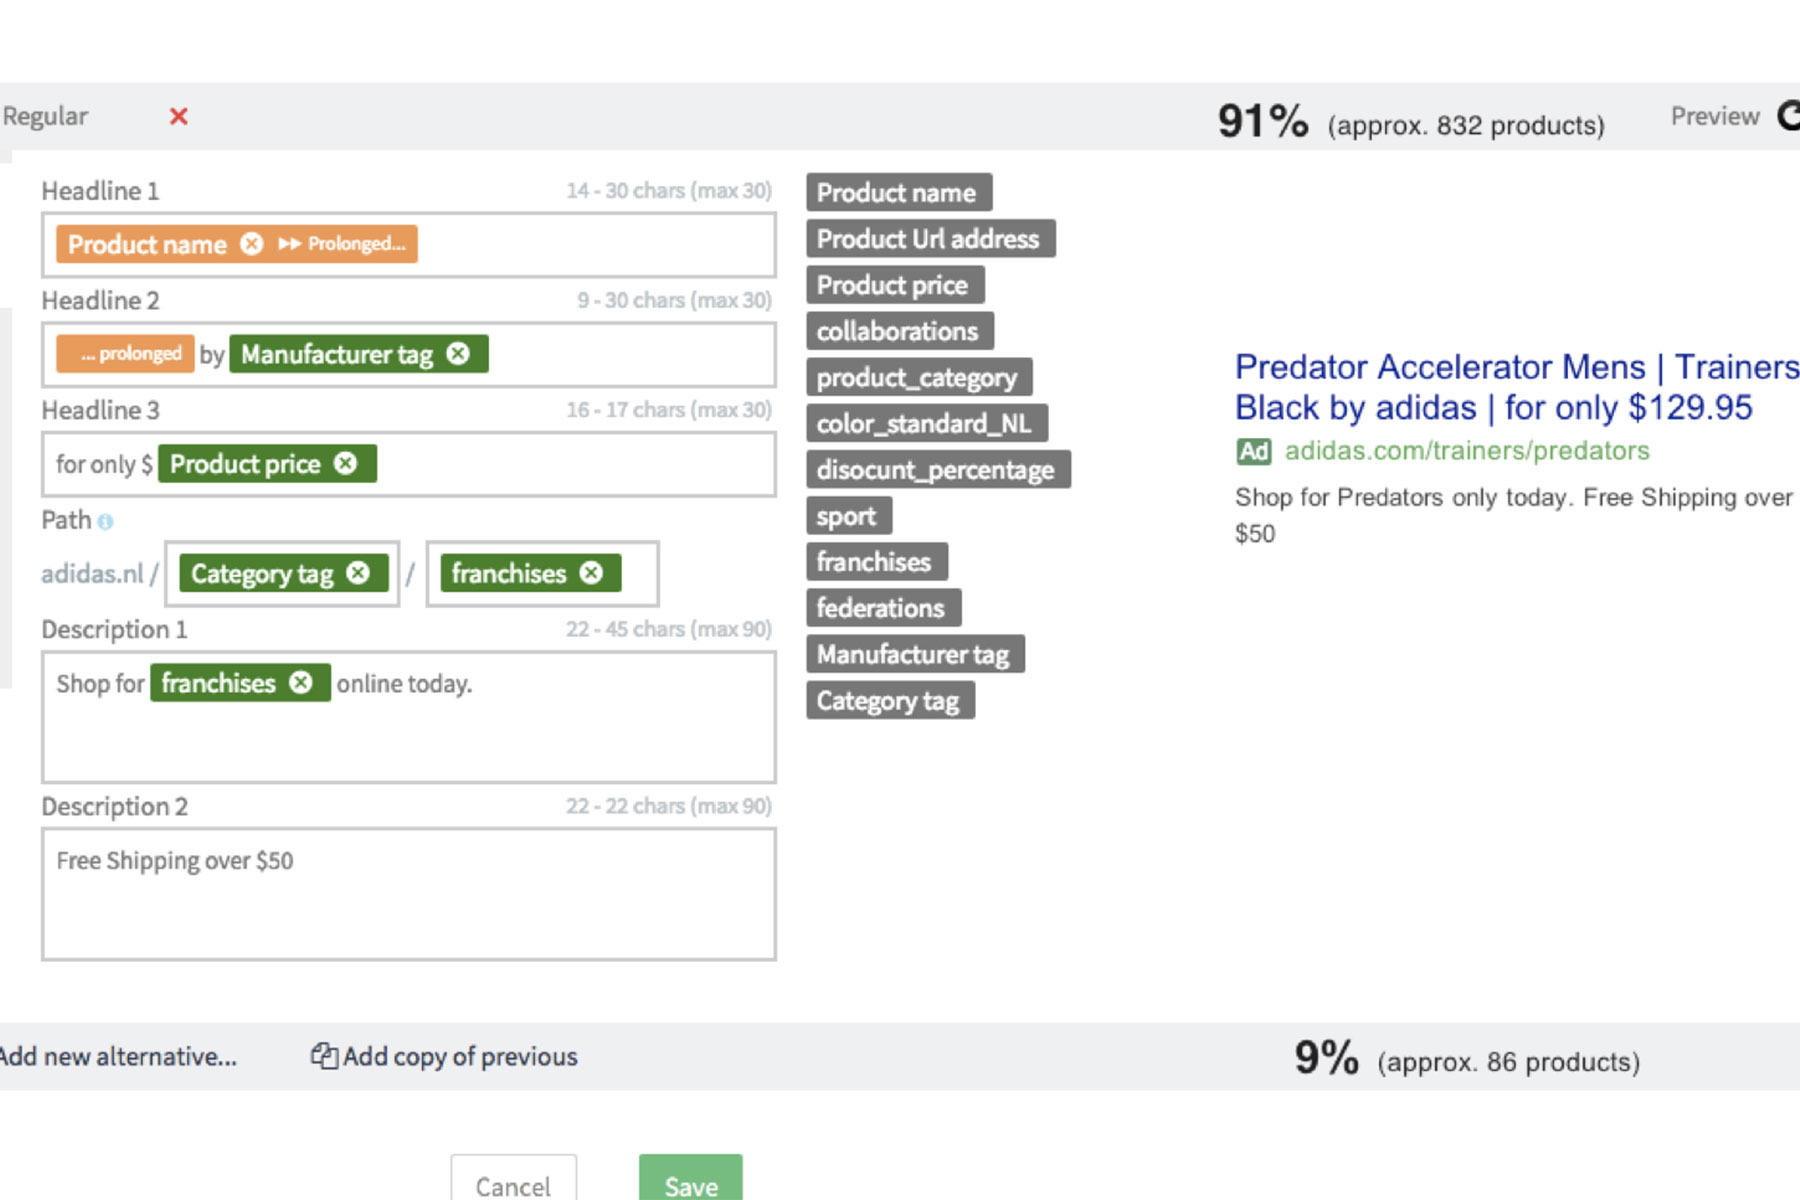Click the 9% coverage figure
The width and height of the screenshot is (1800, 1200).
point(1327,1057)
